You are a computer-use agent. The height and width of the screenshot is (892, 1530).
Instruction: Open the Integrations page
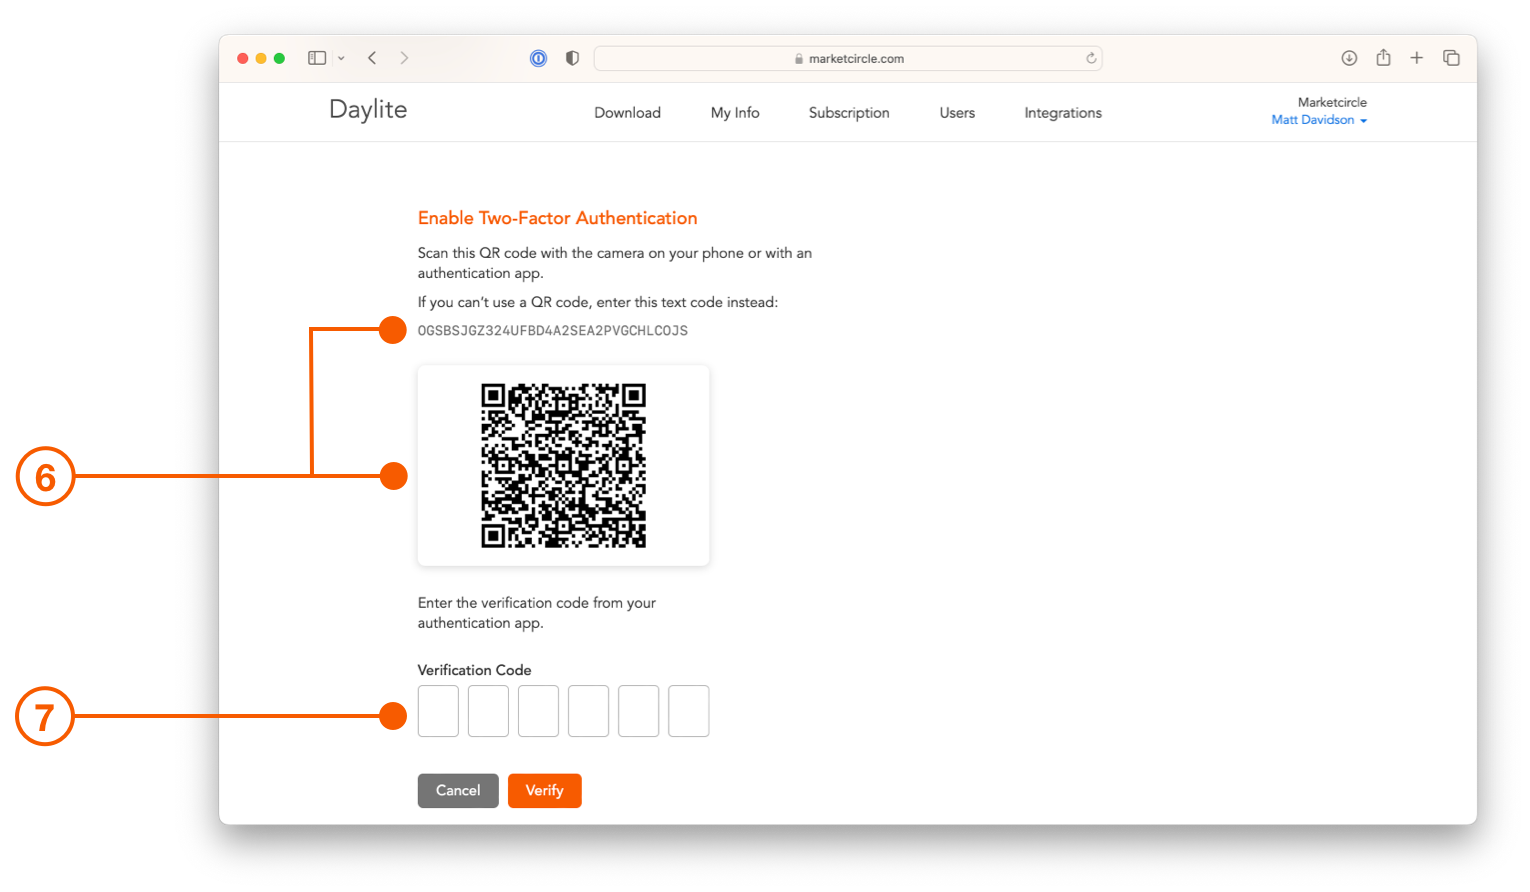(1063, 113)
